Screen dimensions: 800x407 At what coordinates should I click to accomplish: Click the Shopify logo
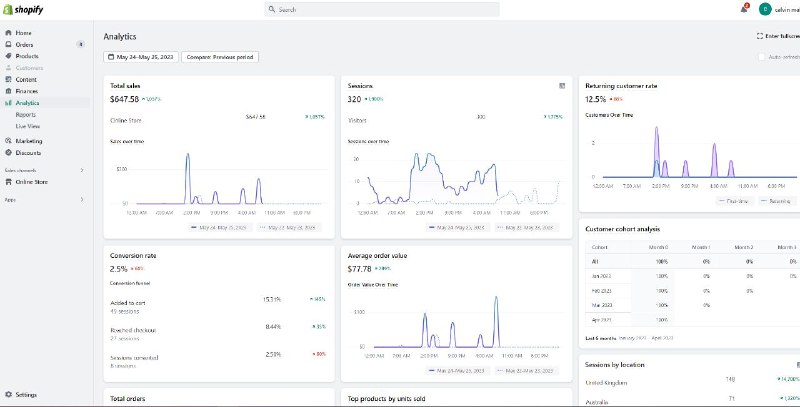[x=23, y=9]
